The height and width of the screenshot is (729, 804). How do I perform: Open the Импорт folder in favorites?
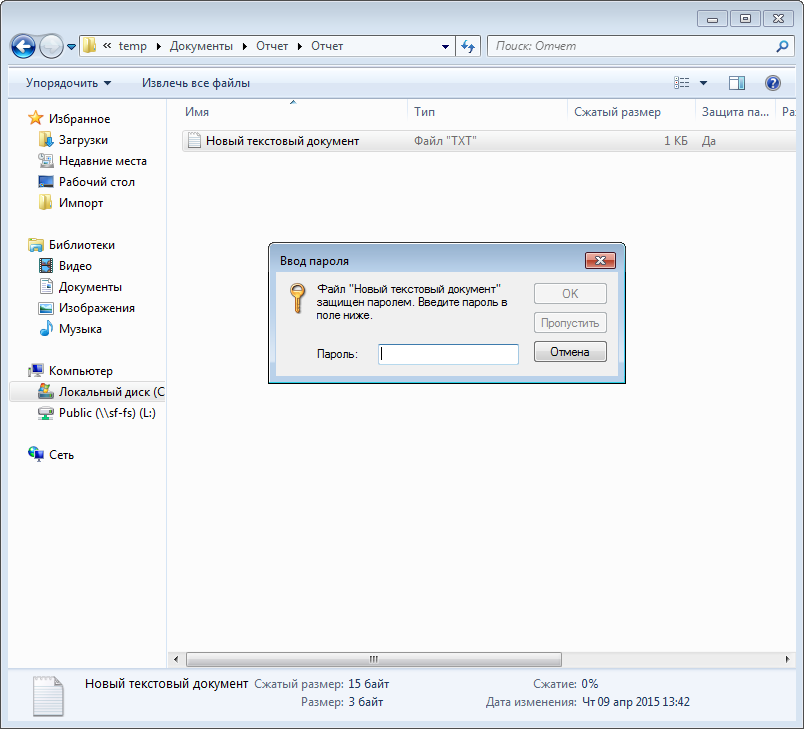tap(81, 203)
